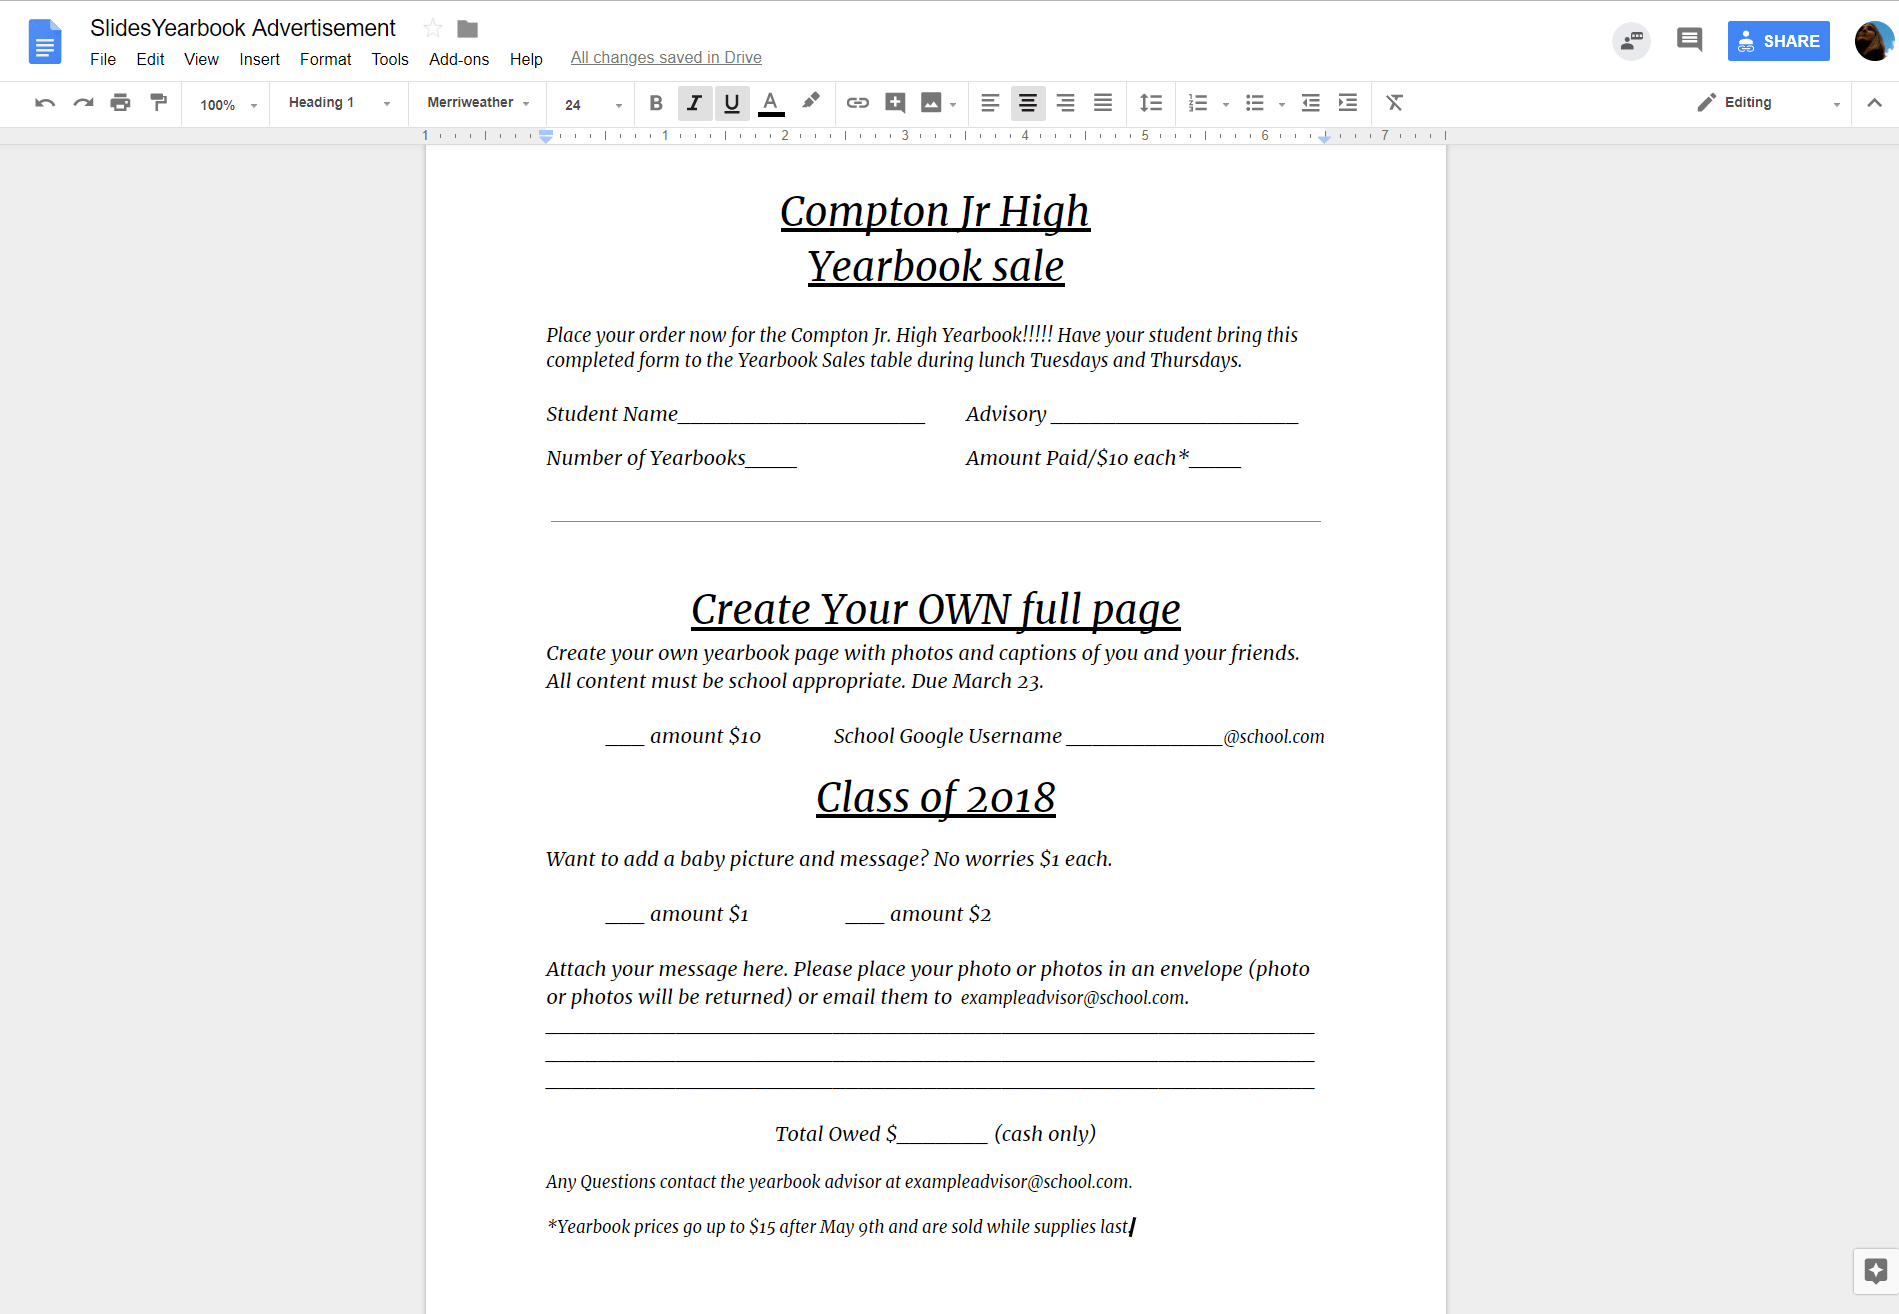This screenshot has width=1899, height=1314.
Task: Toggle italic formatting
Action: [694, 103]
